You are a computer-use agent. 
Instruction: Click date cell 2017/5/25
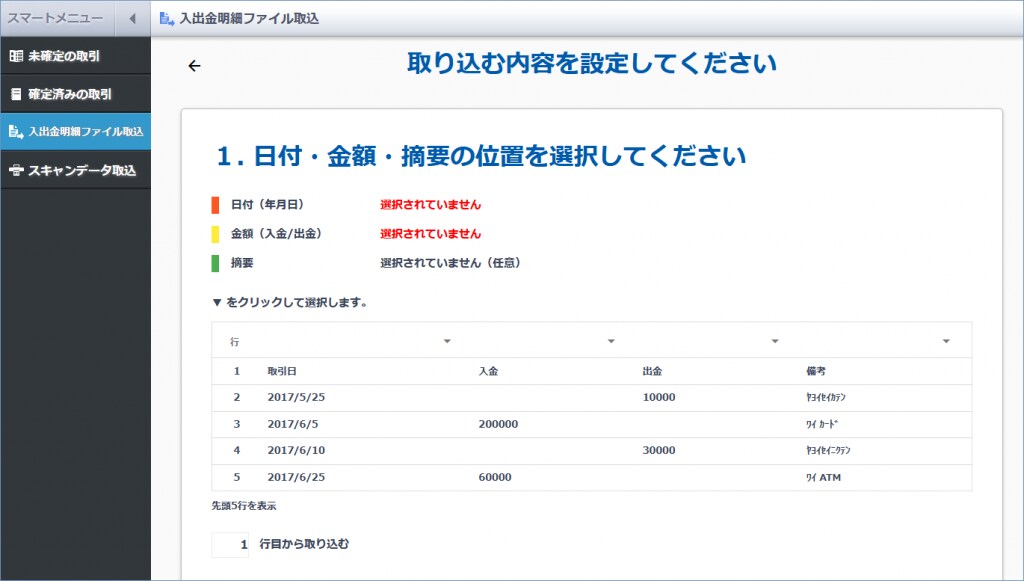(296, 397)
